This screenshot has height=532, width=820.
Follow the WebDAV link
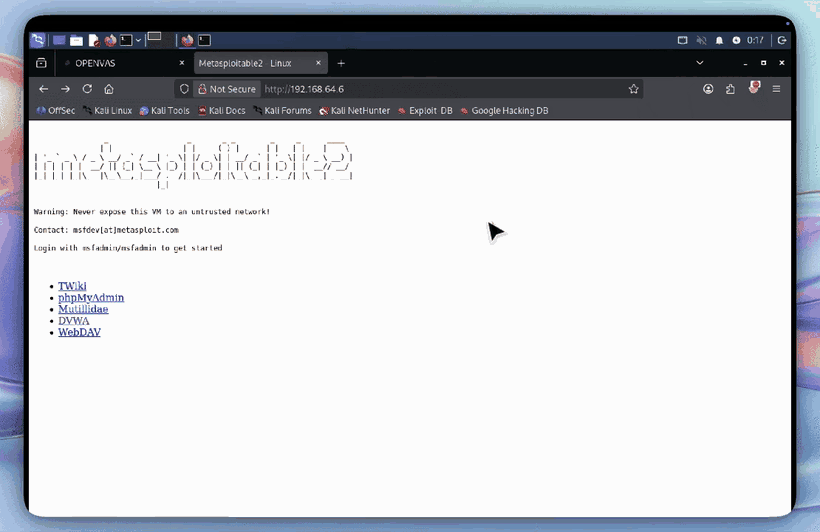[79, 332]
